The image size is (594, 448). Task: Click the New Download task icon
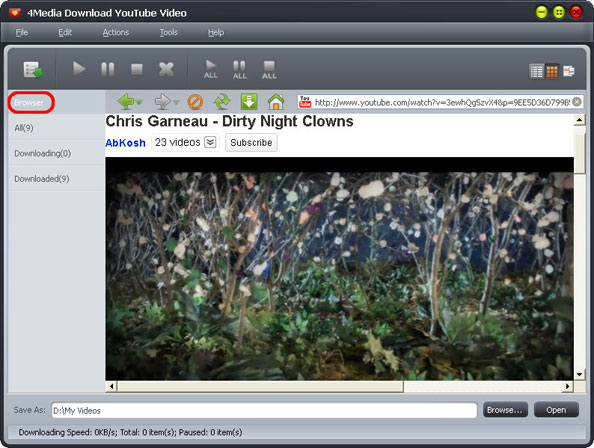33,70
